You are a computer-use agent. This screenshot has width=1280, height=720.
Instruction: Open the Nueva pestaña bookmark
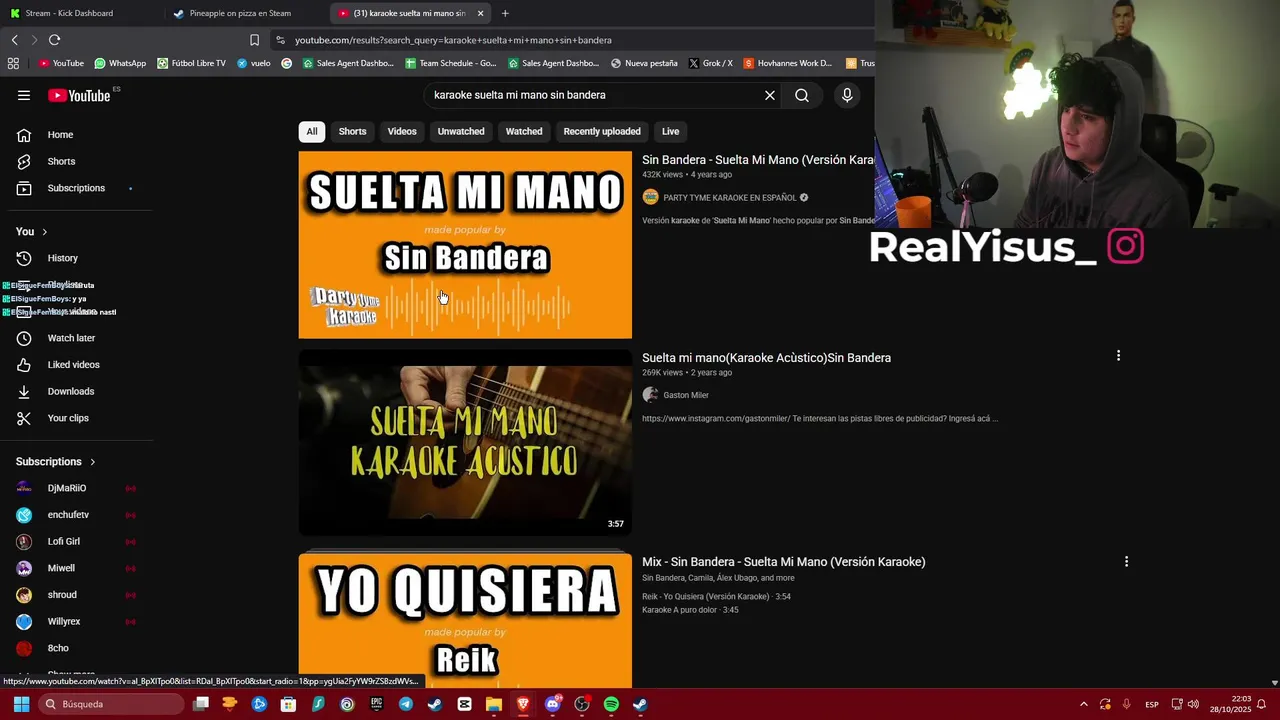(x=643, y=63)
